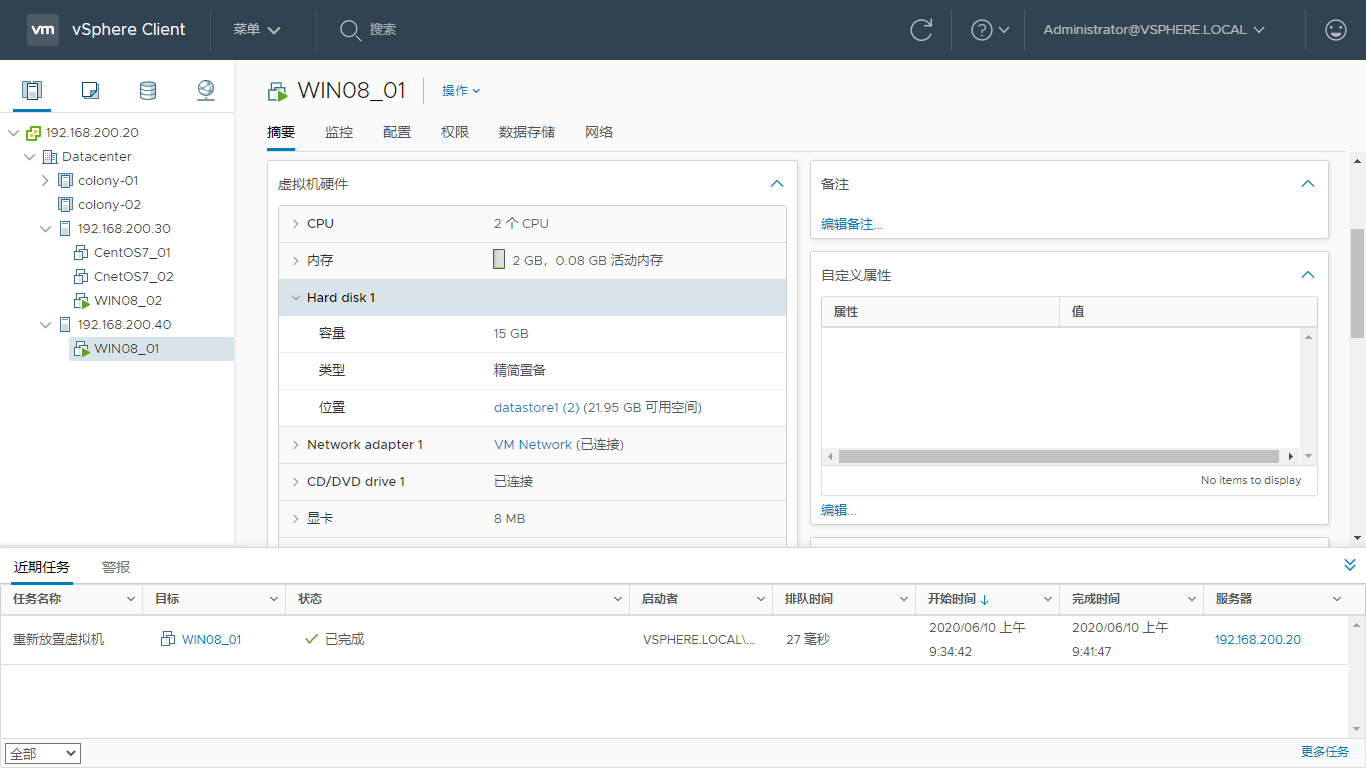Image resolution: width=1366 pixels, height=768 pixels.
Task: Expand the colony-01 cluster in the tree
Action: 45,180
